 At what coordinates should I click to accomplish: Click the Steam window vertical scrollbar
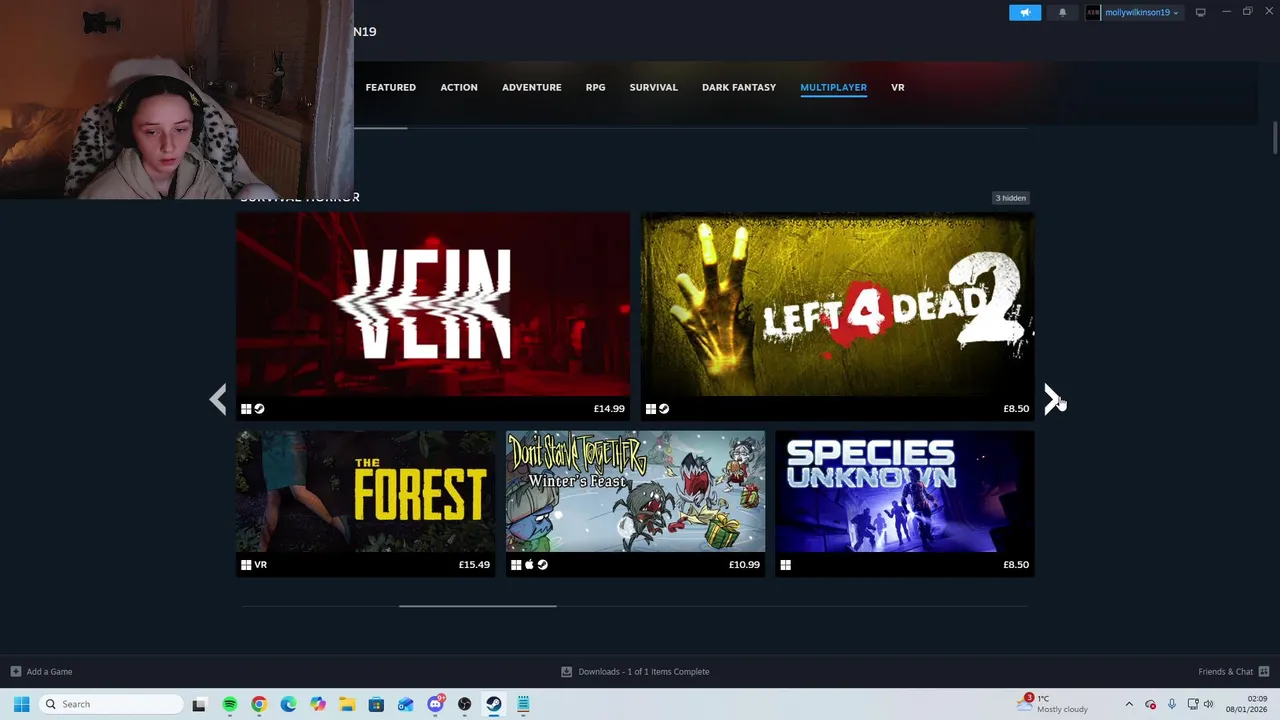click(1275, 138)
